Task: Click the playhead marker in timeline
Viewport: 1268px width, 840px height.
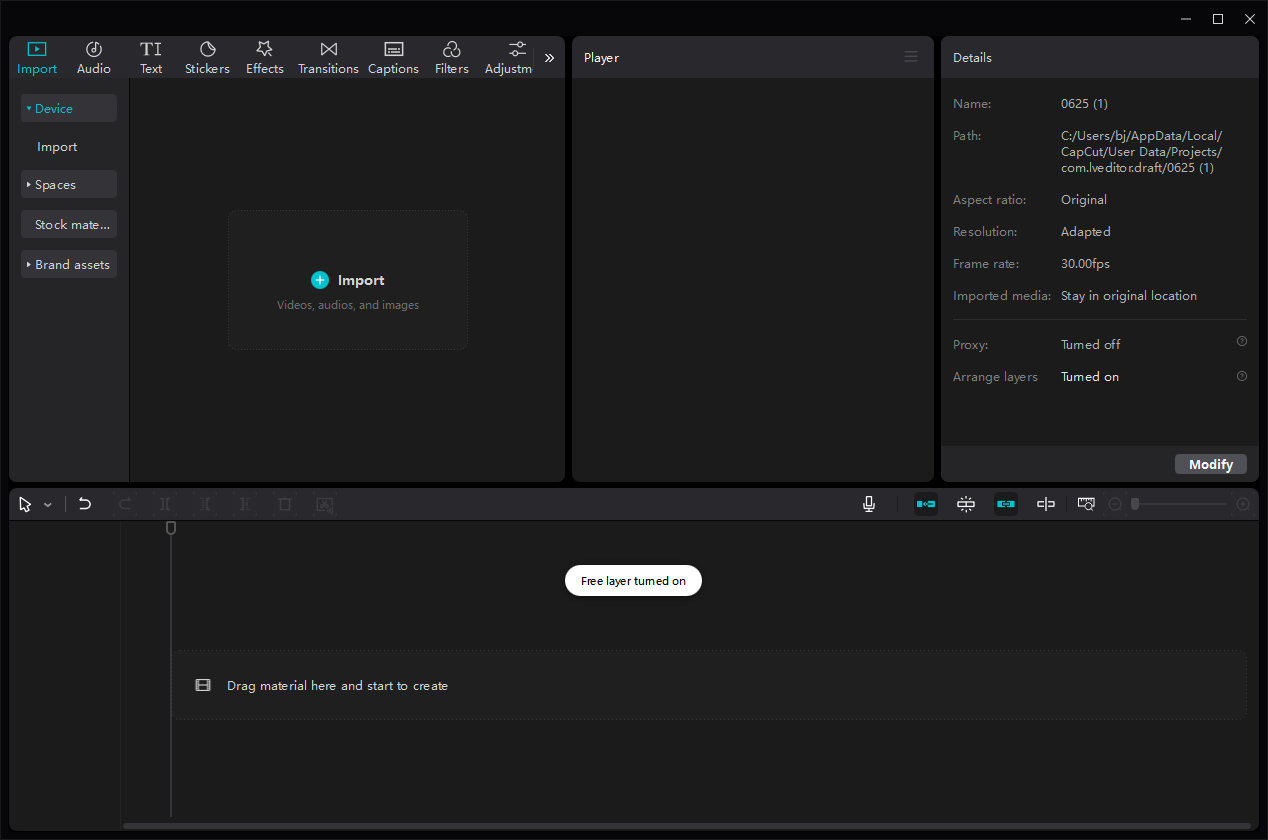Action: click(x=171, y=527)
